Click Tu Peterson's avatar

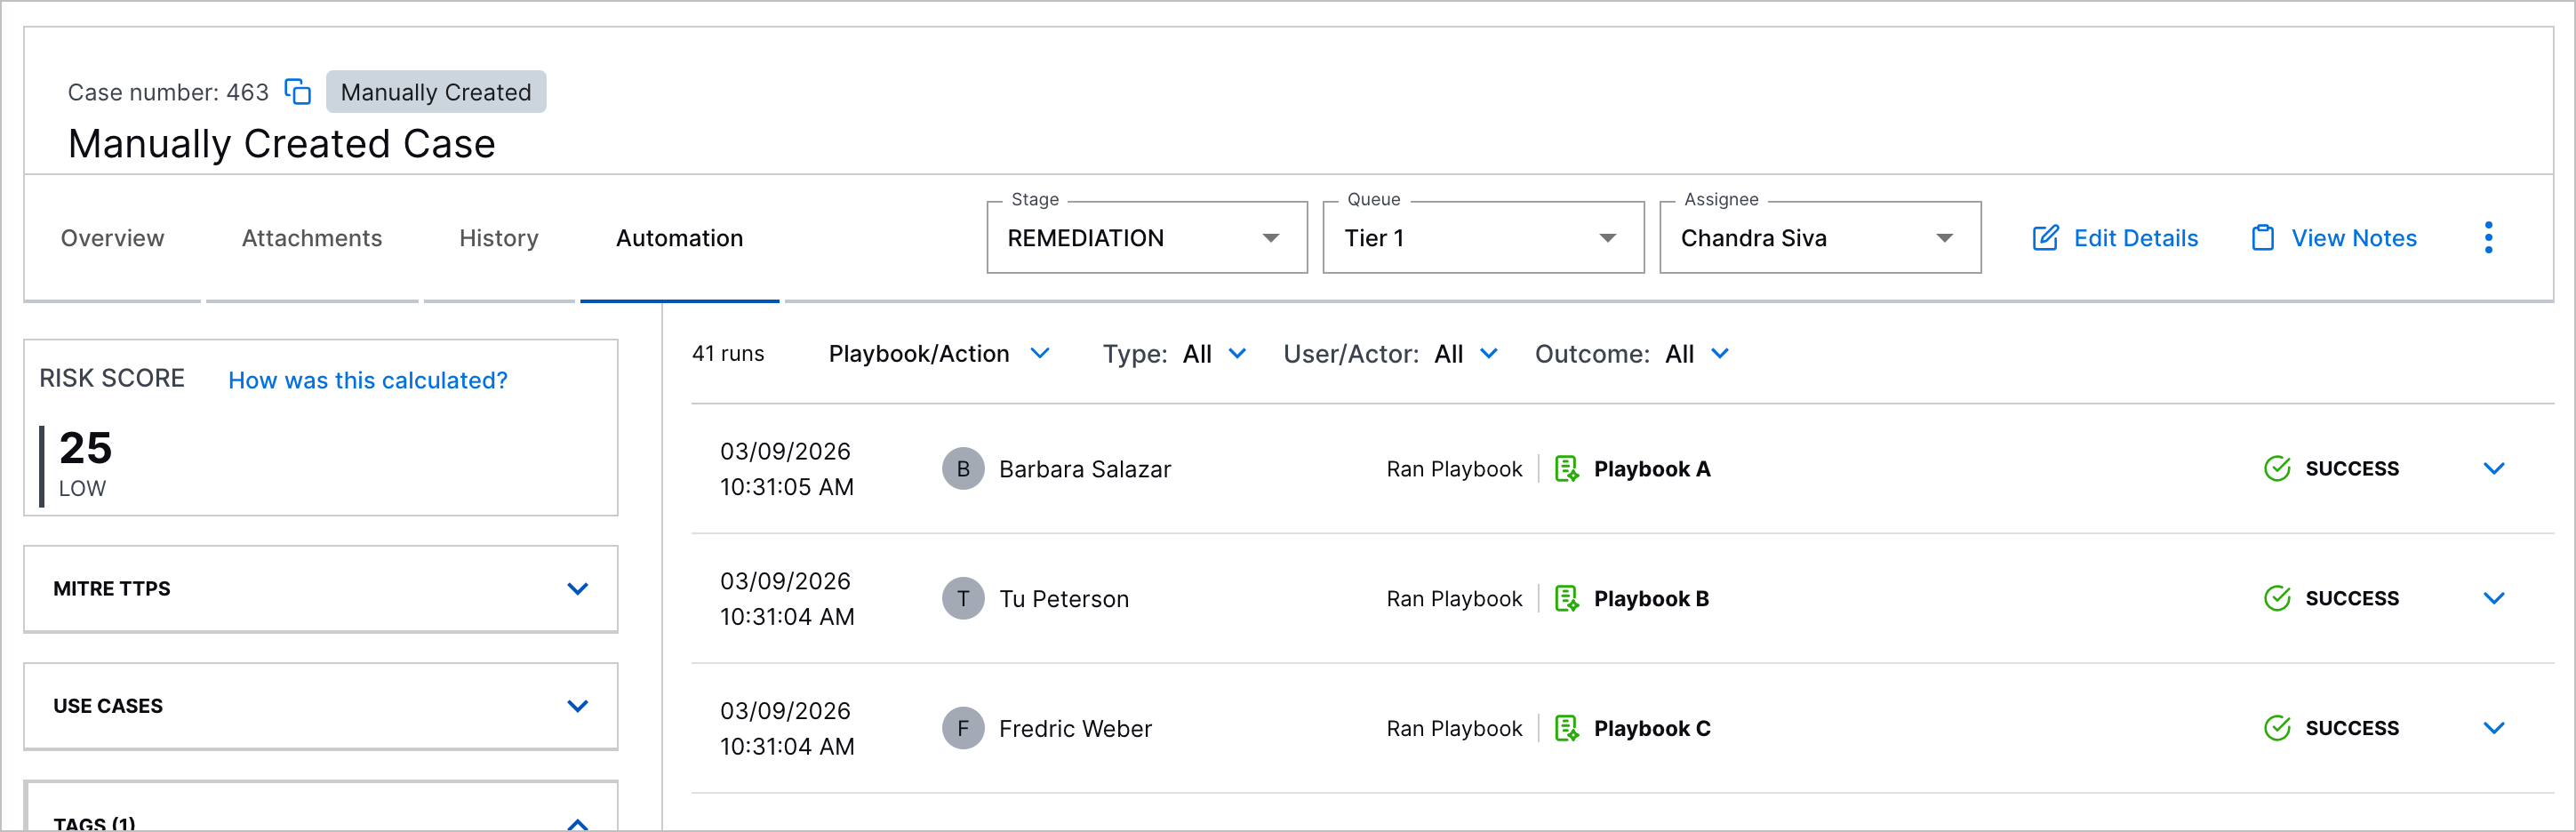point(962,598)
